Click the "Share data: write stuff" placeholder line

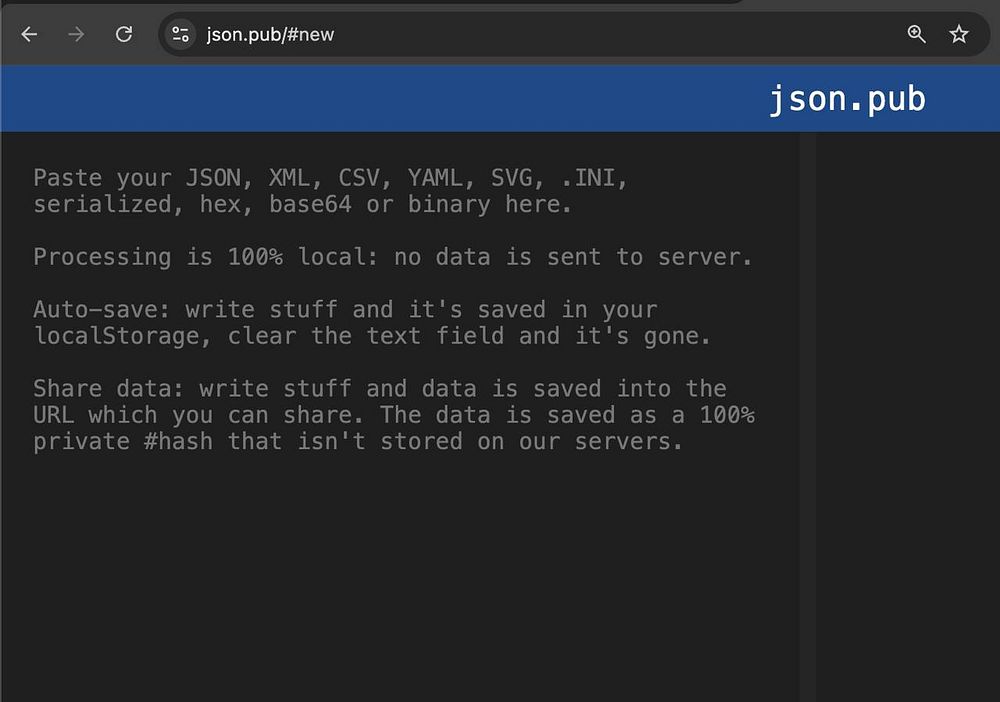[x=380, y=389]
